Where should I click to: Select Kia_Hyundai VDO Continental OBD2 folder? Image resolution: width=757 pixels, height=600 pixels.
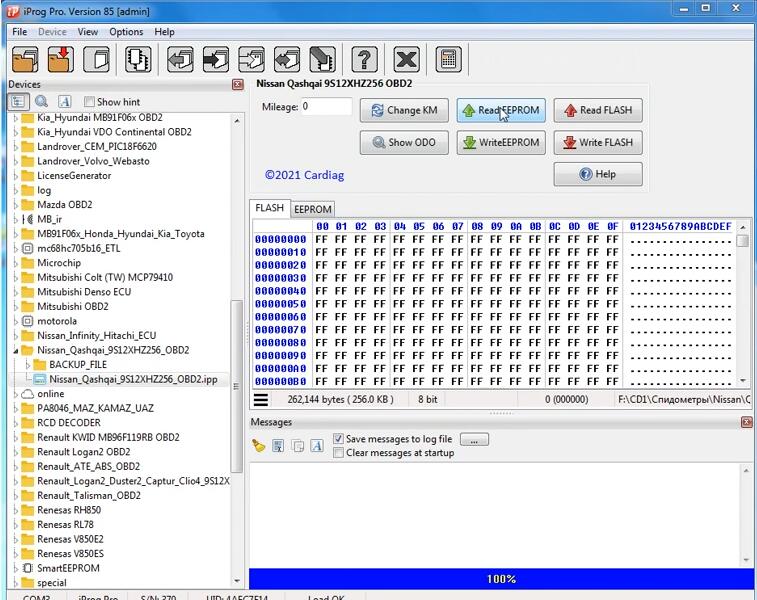coord(114,132)
